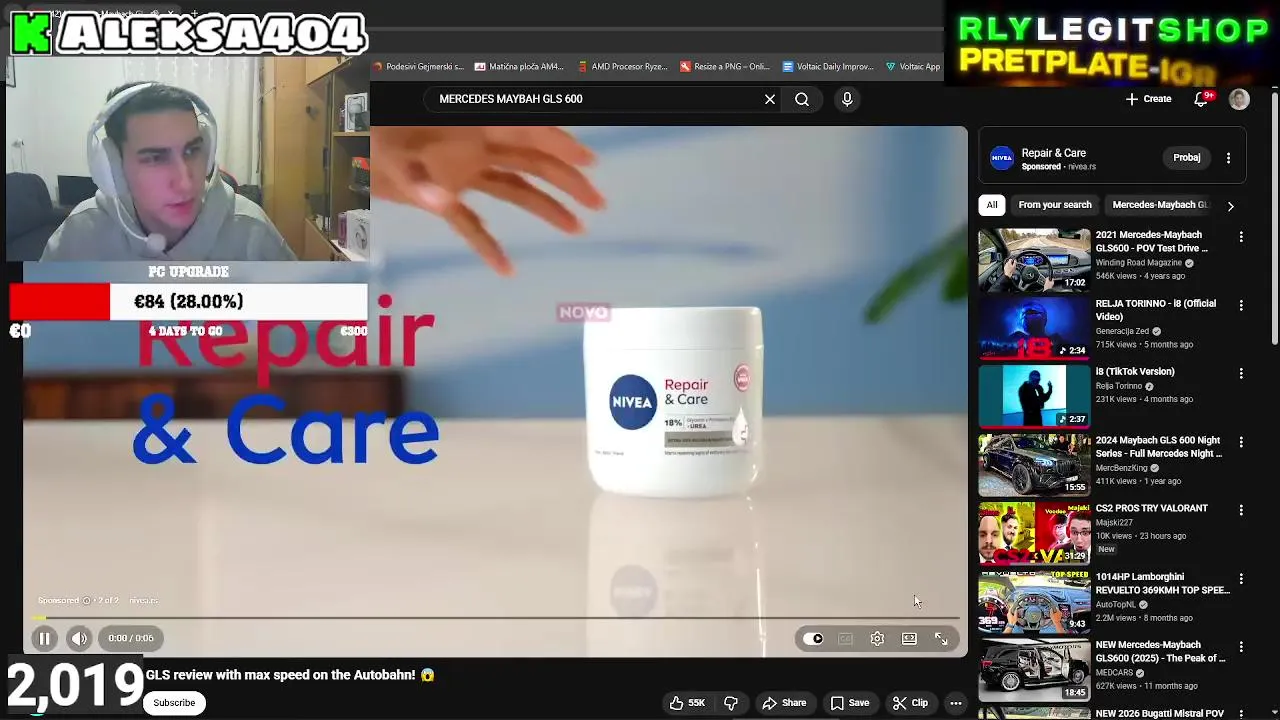Open notifications bell icon
This screenshot has width=1280, height=720.
point(1203,99)
